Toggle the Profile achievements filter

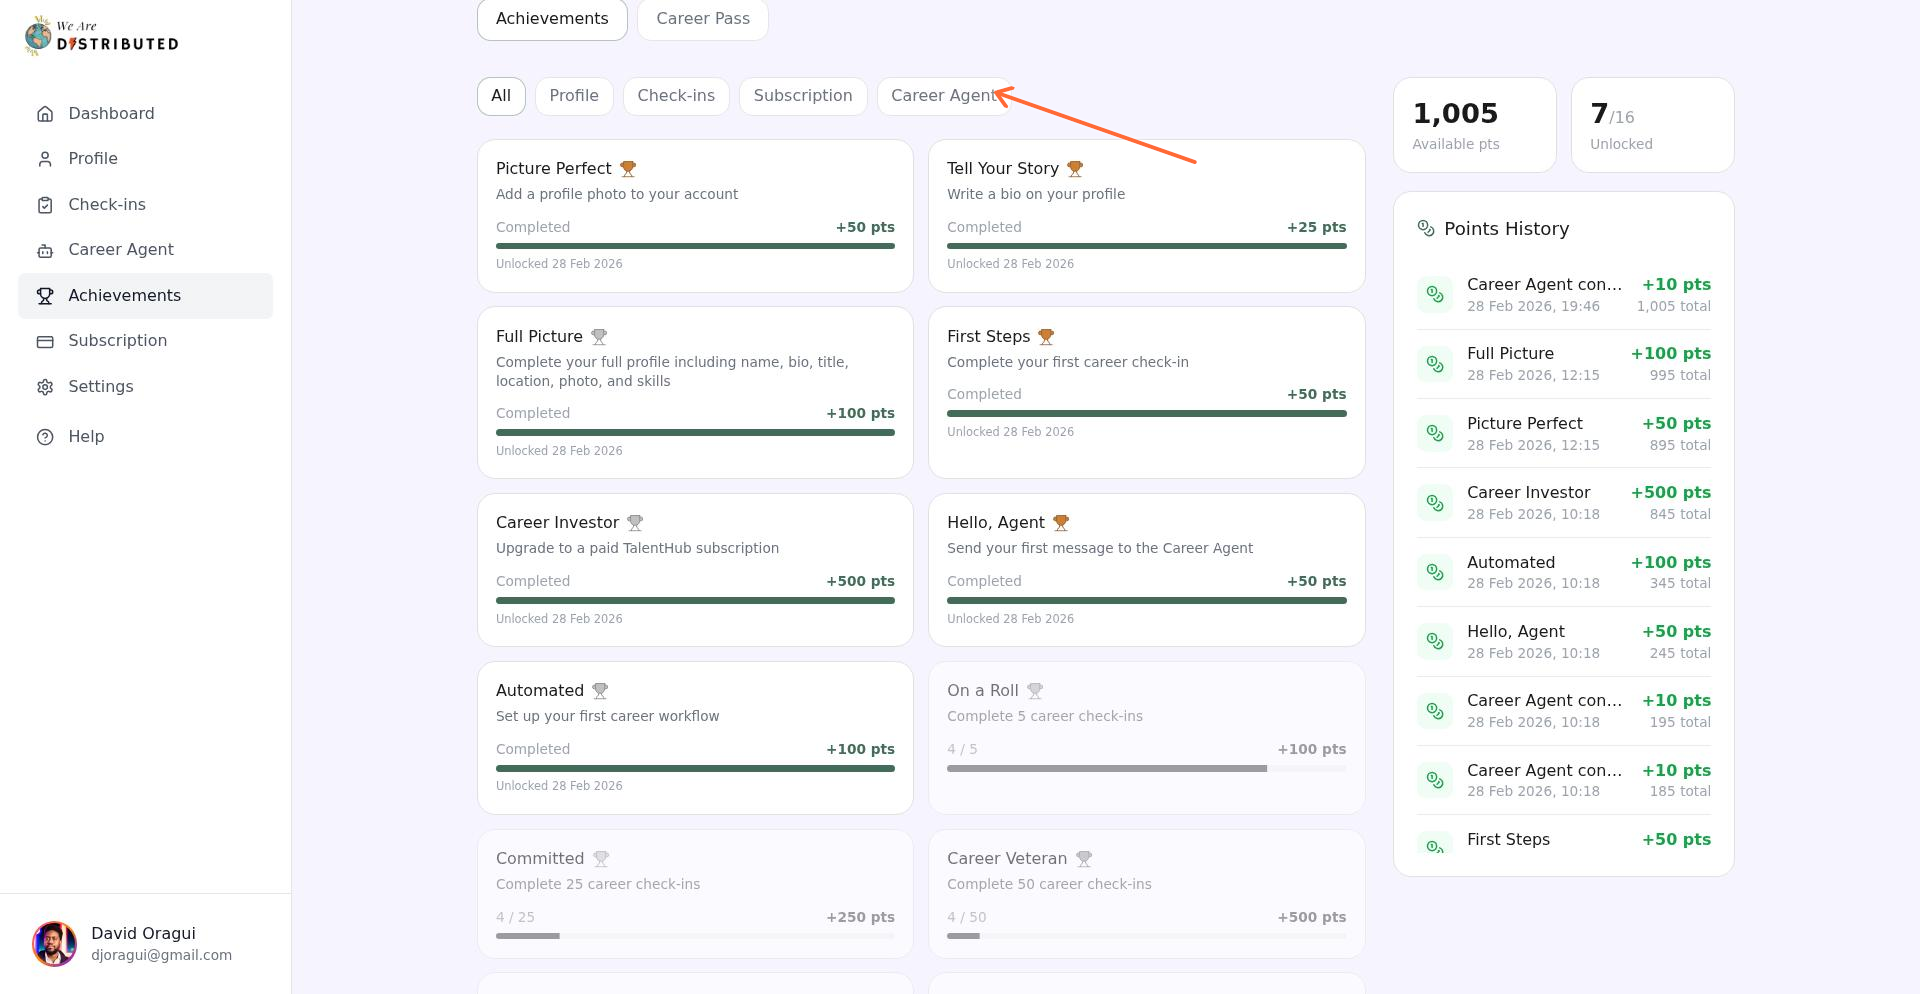tap(574, 96)
